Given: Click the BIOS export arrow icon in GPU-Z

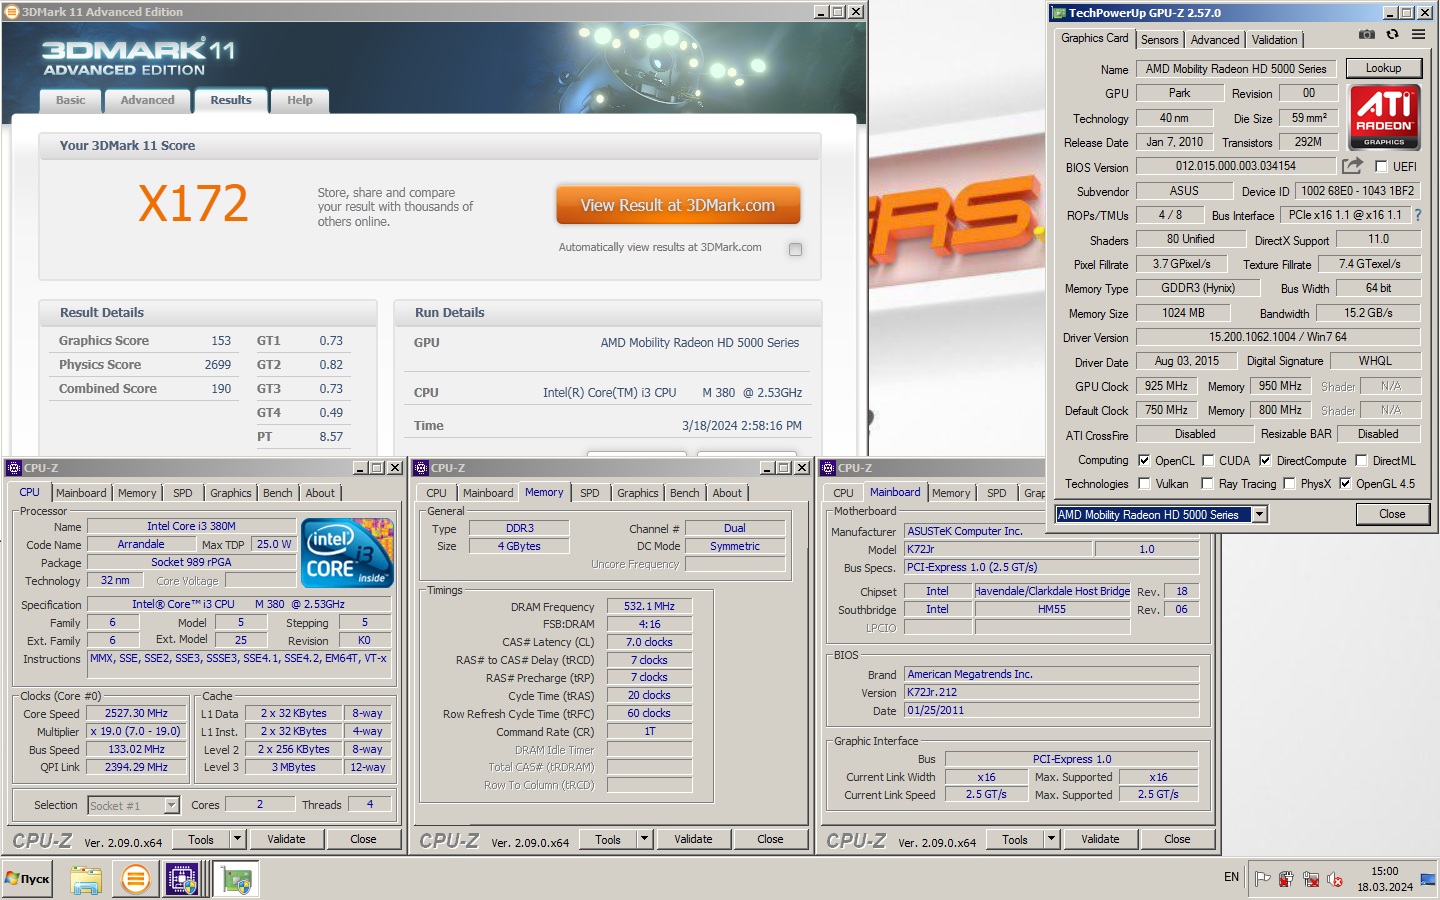Looking at the screenshot, I should [x=1352, y=166].
